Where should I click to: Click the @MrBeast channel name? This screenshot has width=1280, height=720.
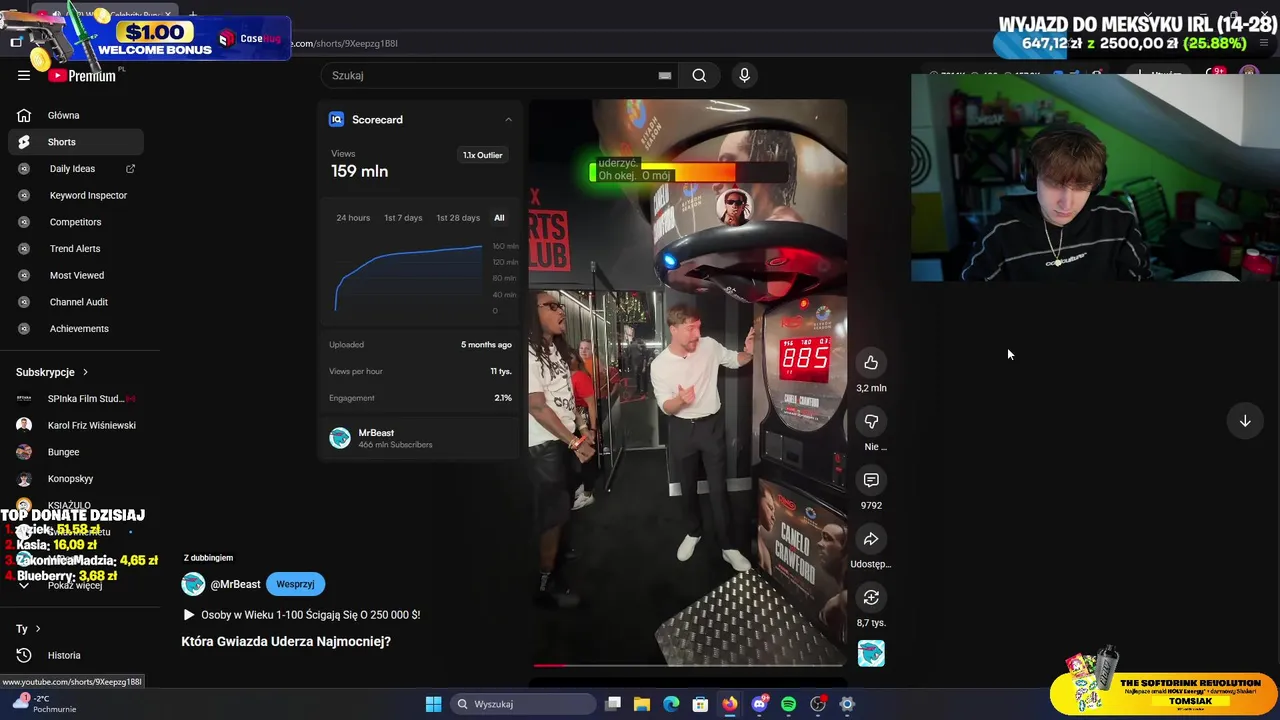tap(235, 584)
